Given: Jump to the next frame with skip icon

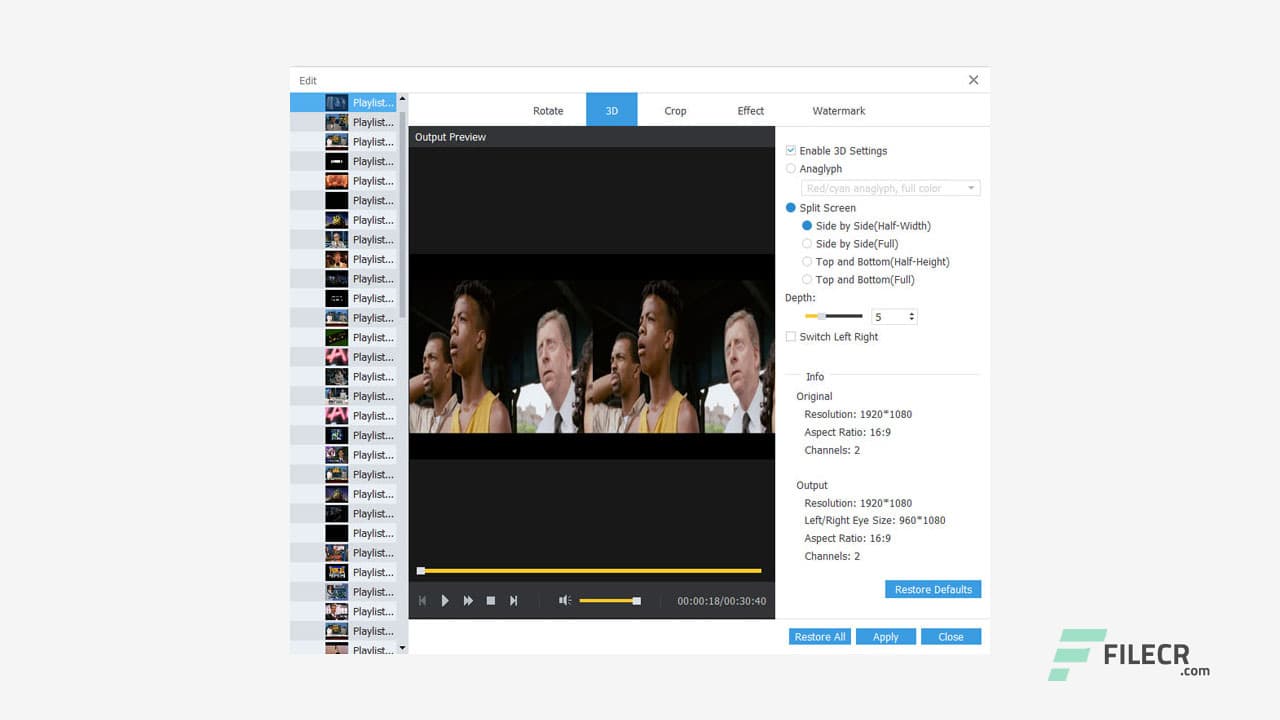Looking at the screenshot, I should pos(513,600).
